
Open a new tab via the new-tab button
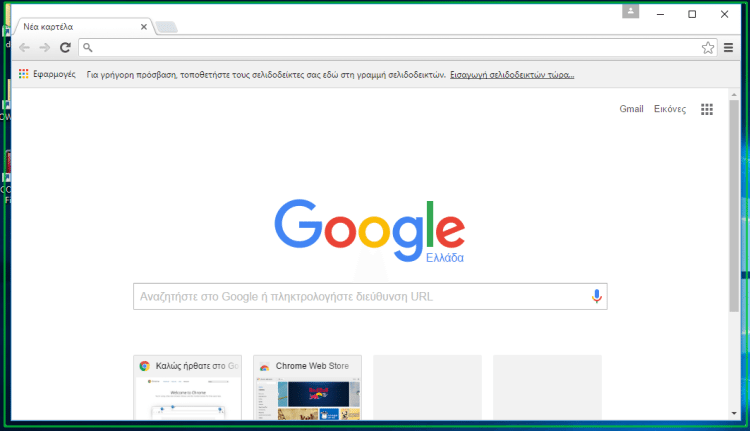click(x=166, y=27)
